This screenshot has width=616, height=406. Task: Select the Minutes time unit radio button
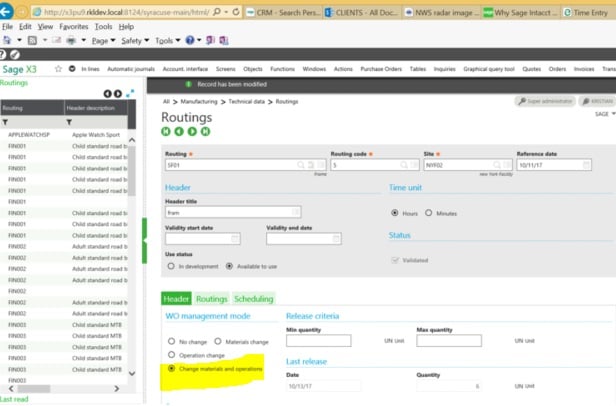coord(429,213)
